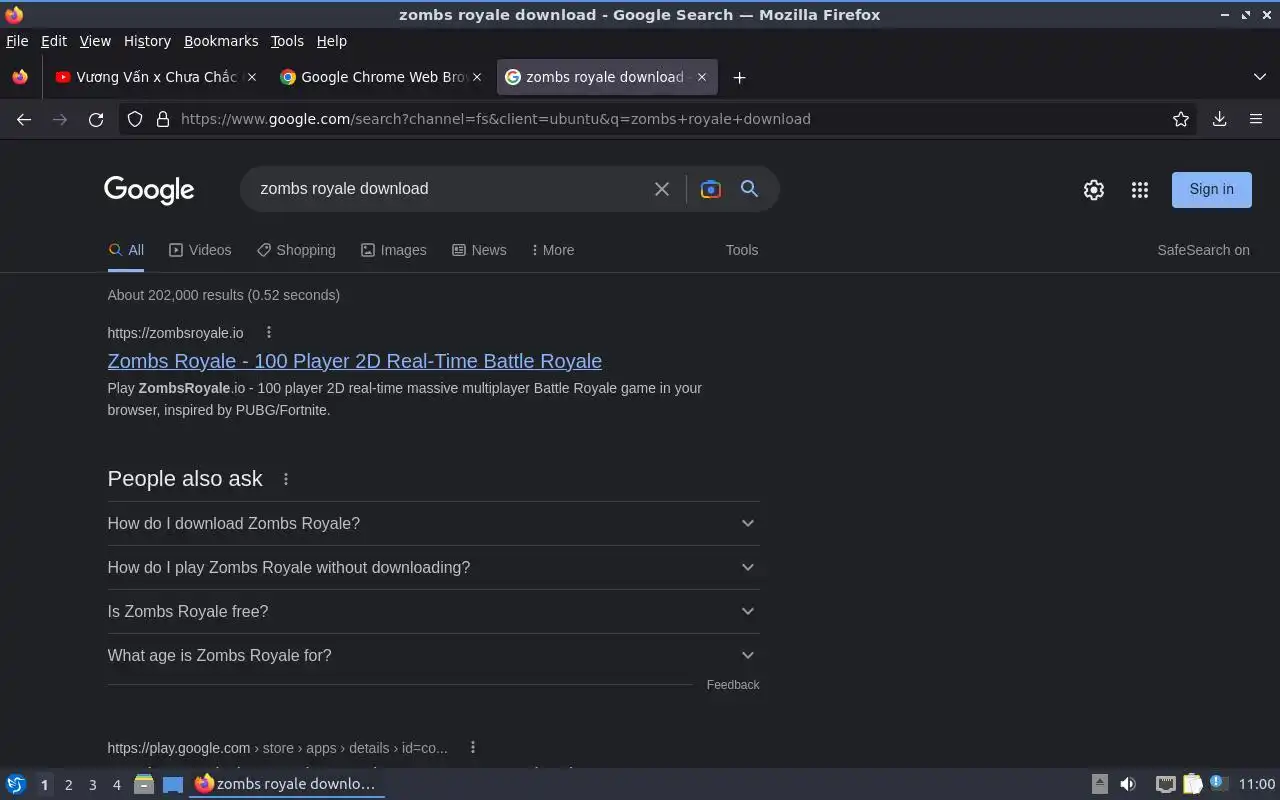
Task: Send Feedback on People also ask
Action: (x=733, y=685)
